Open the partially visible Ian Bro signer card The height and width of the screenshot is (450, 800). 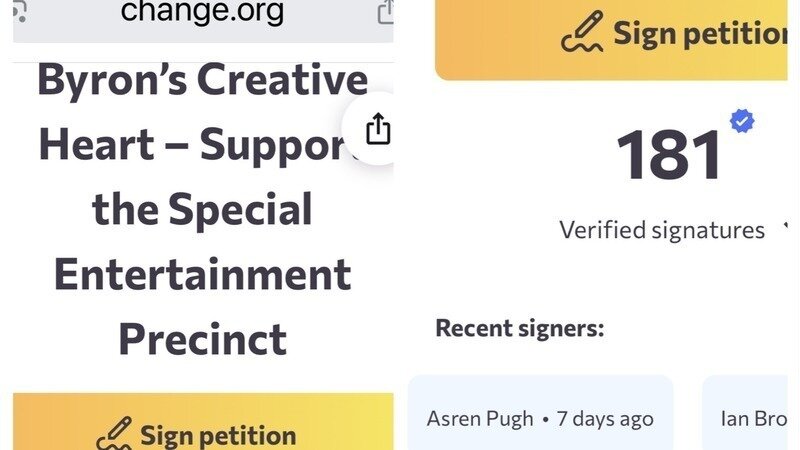point(751,417)
